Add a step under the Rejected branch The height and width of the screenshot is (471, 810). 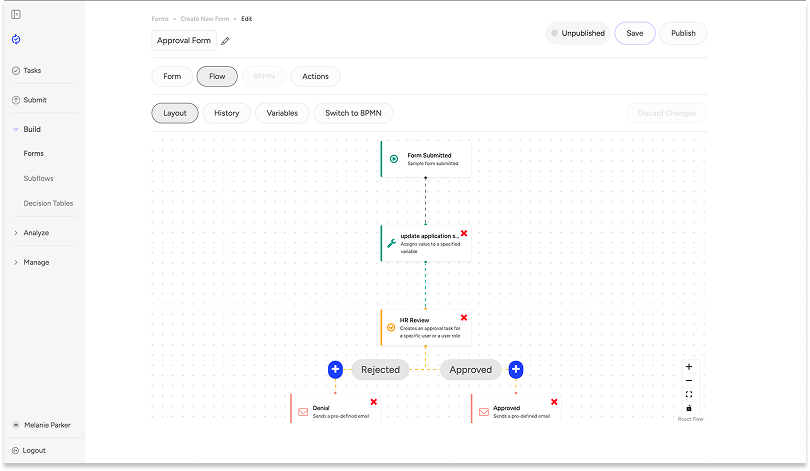[x=335, y=370]
